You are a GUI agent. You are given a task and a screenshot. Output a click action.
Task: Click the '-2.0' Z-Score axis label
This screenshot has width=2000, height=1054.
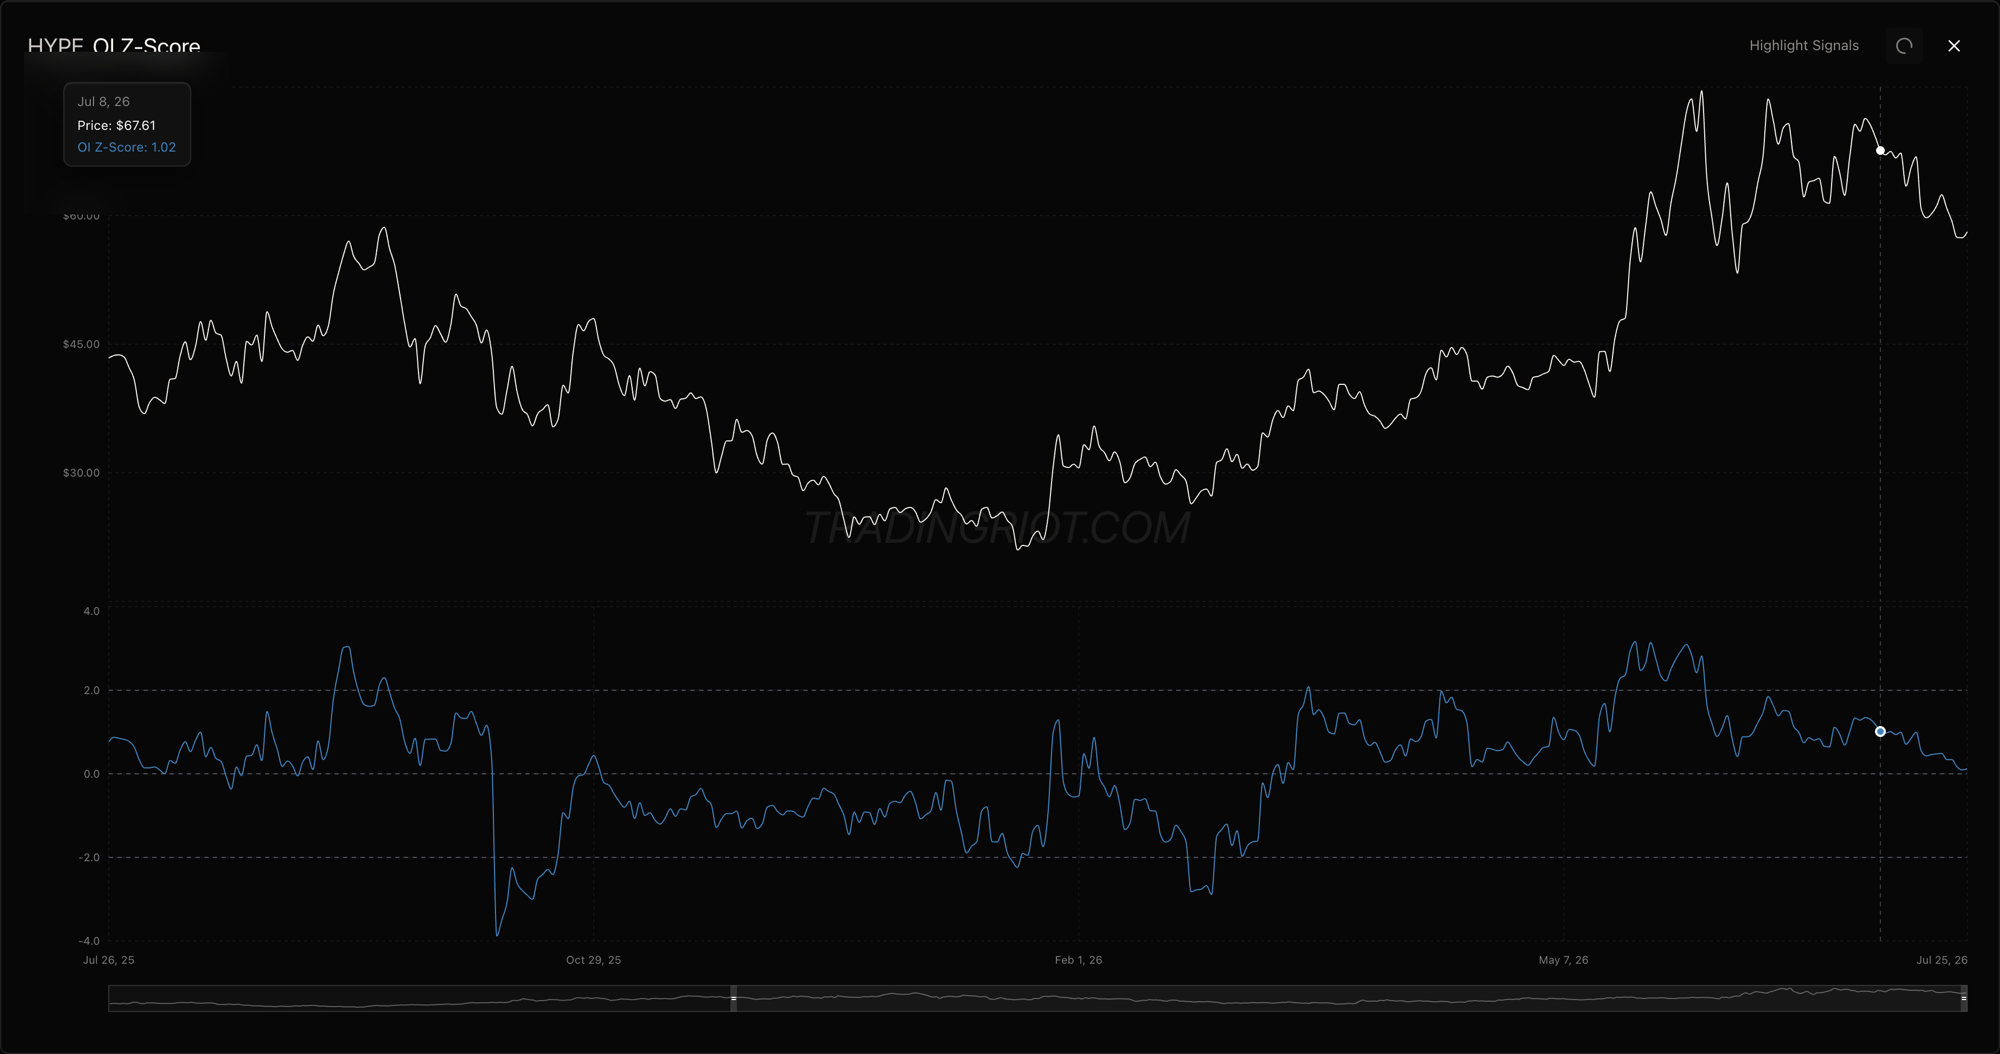89,858
